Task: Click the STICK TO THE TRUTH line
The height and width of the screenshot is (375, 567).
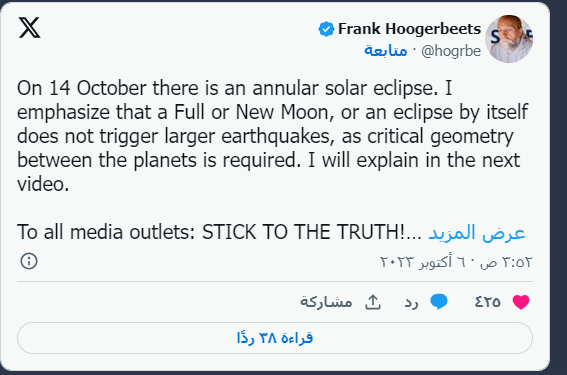Action: pyautogui.click(x=219, y=232)
